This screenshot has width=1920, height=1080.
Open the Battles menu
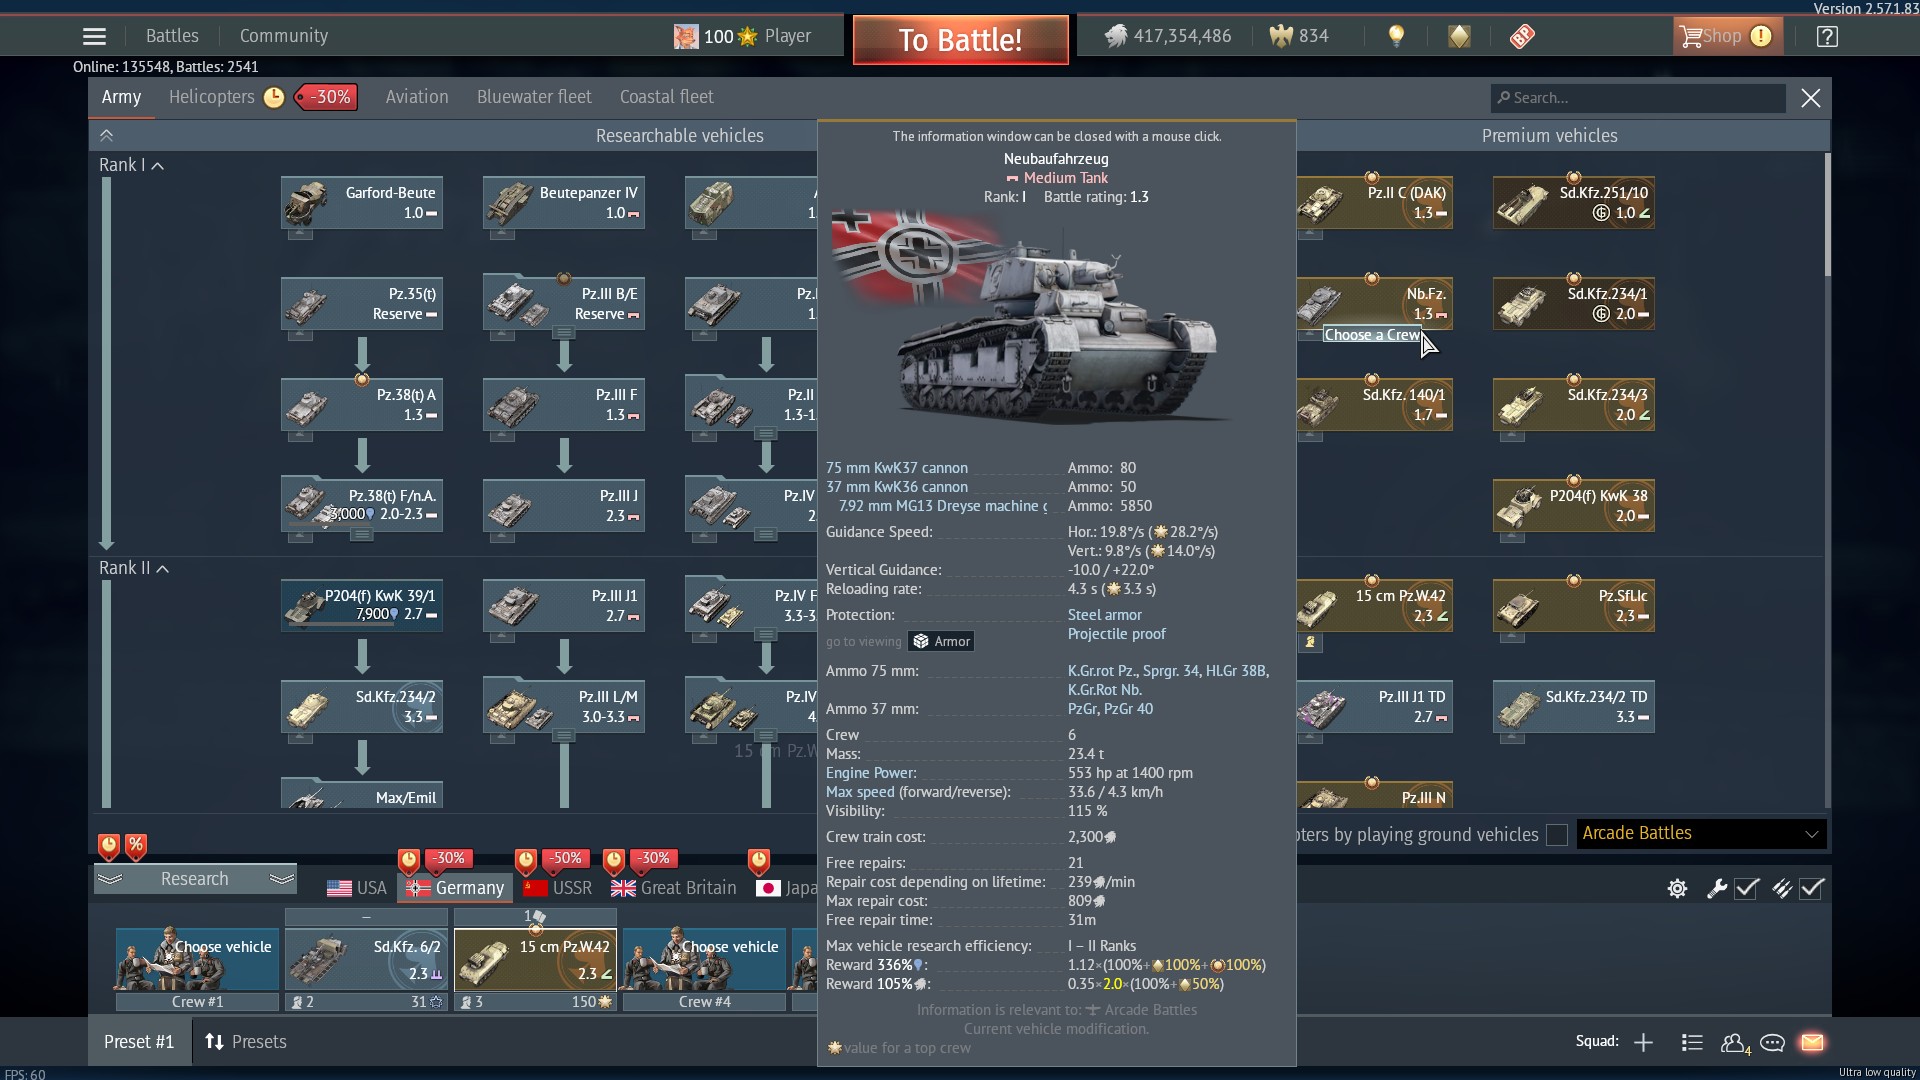[172, 36]
